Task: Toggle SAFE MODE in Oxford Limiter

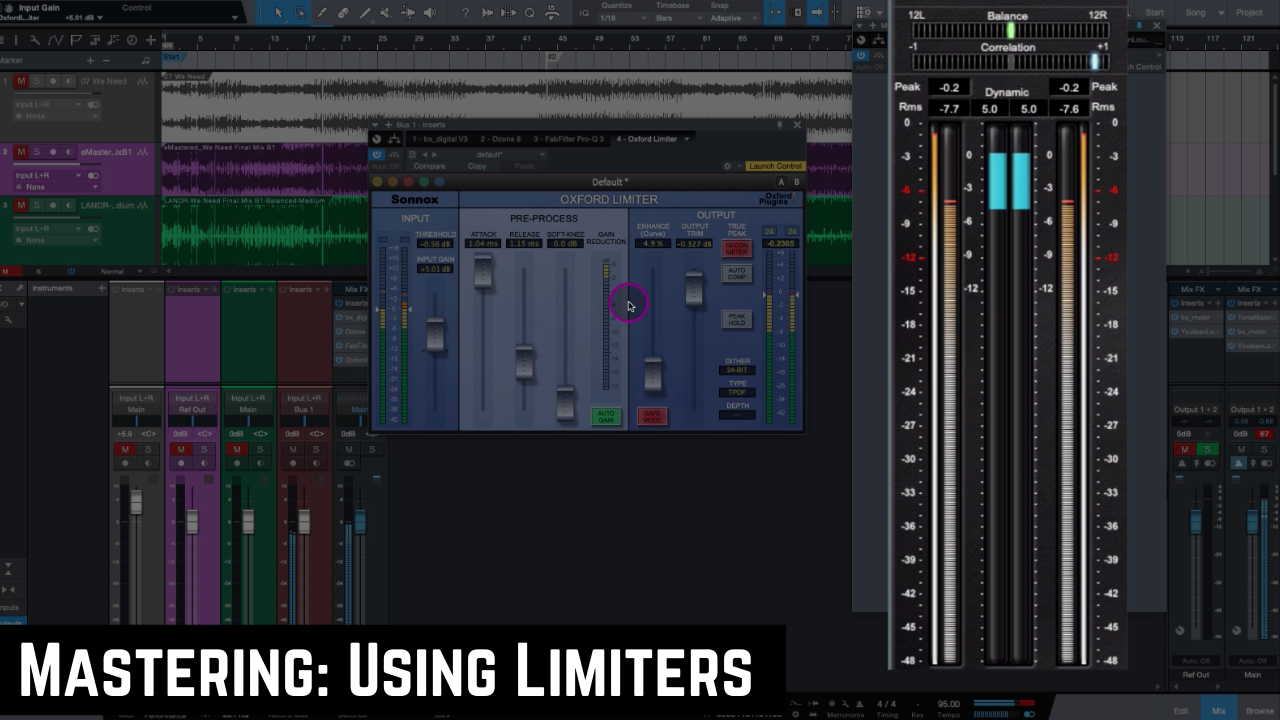Action: tap(652, 416)
